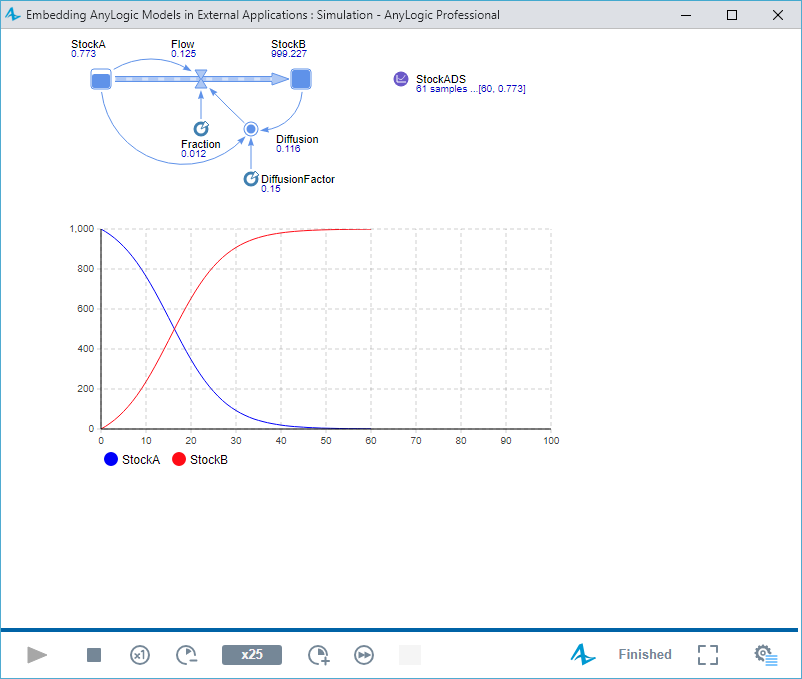Image resolution: width=802 pixels, height=679 pixels.
Task: Select the StockB stock element
Action: 301,79
